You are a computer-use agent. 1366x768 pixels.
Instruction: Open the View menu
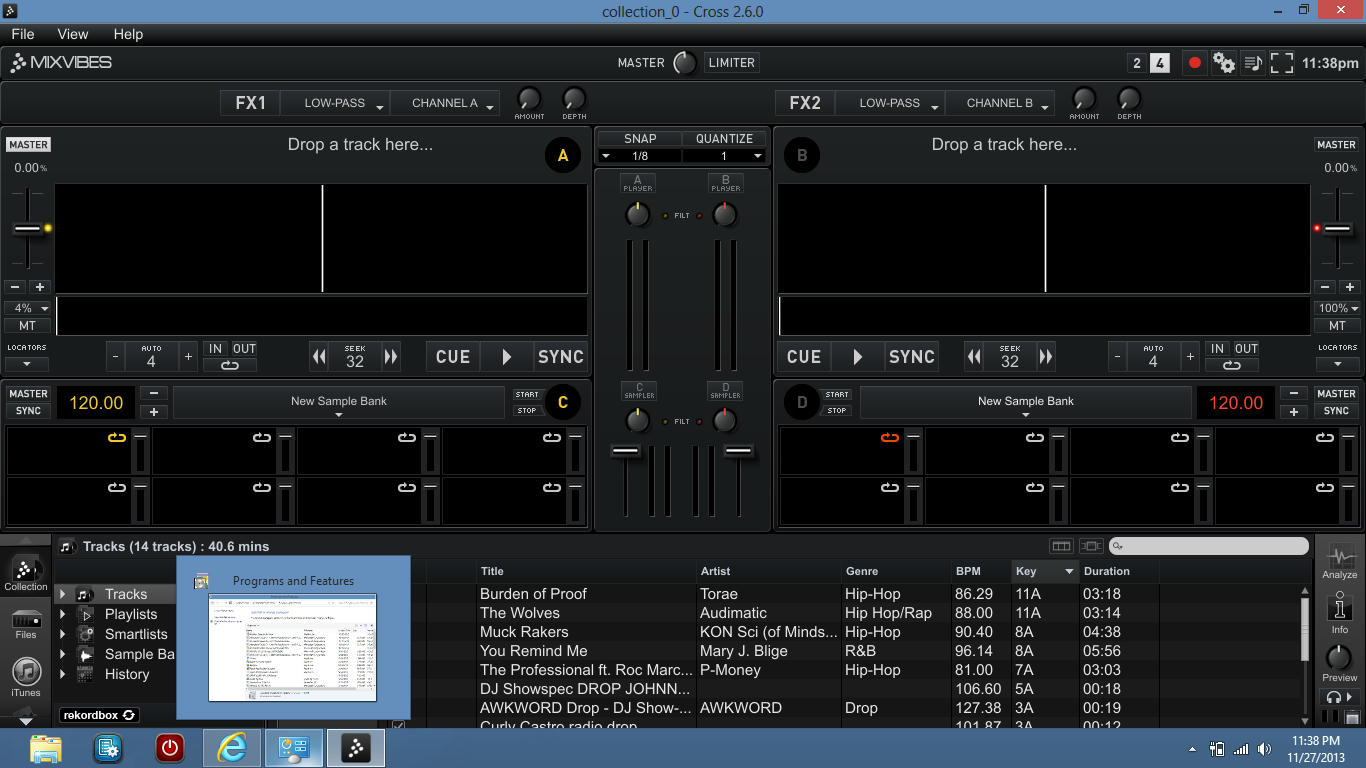(73, 34)
